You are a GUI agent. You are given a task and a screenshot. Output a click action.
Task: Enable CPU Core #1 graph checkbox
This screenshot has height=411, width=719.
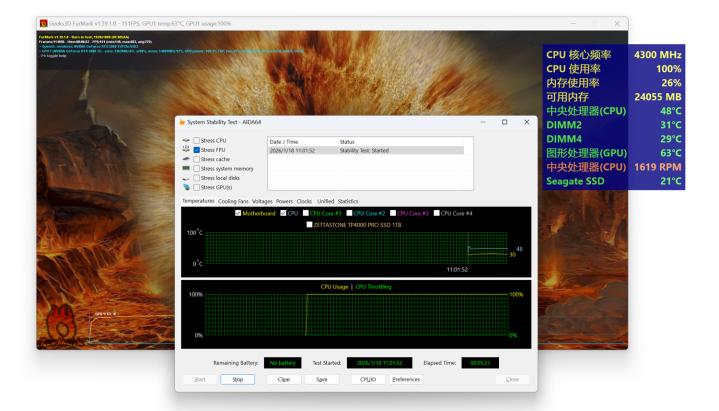[x=305, y=213]
